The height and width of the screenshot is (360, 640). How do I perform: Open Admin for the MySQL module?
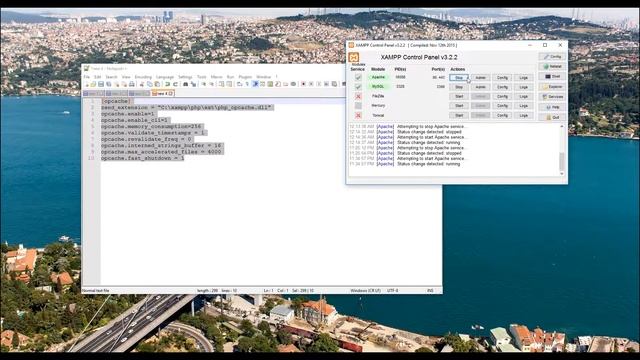point(480,87)
